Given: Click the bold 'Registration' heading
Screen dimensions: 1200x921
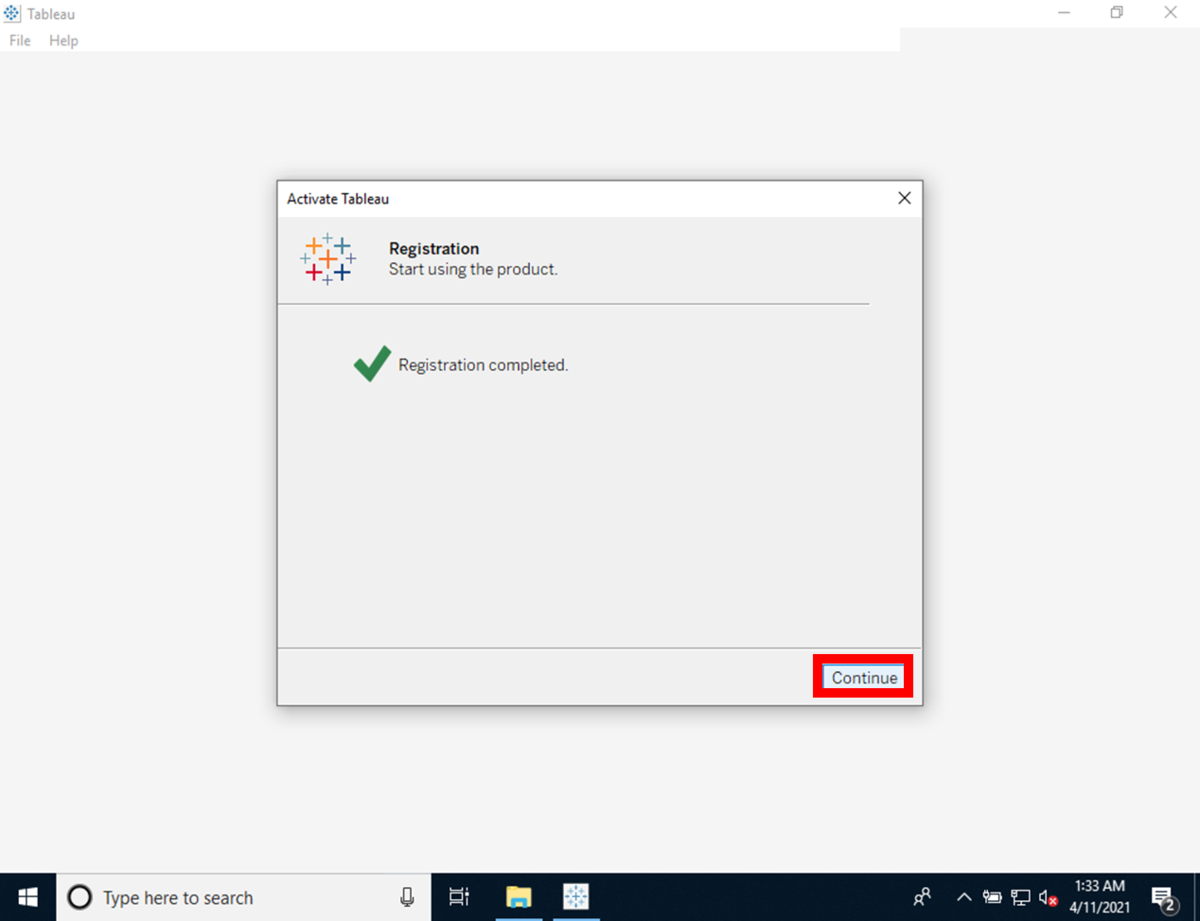Looking at the screenshot, I should click(x=434, y=249).
